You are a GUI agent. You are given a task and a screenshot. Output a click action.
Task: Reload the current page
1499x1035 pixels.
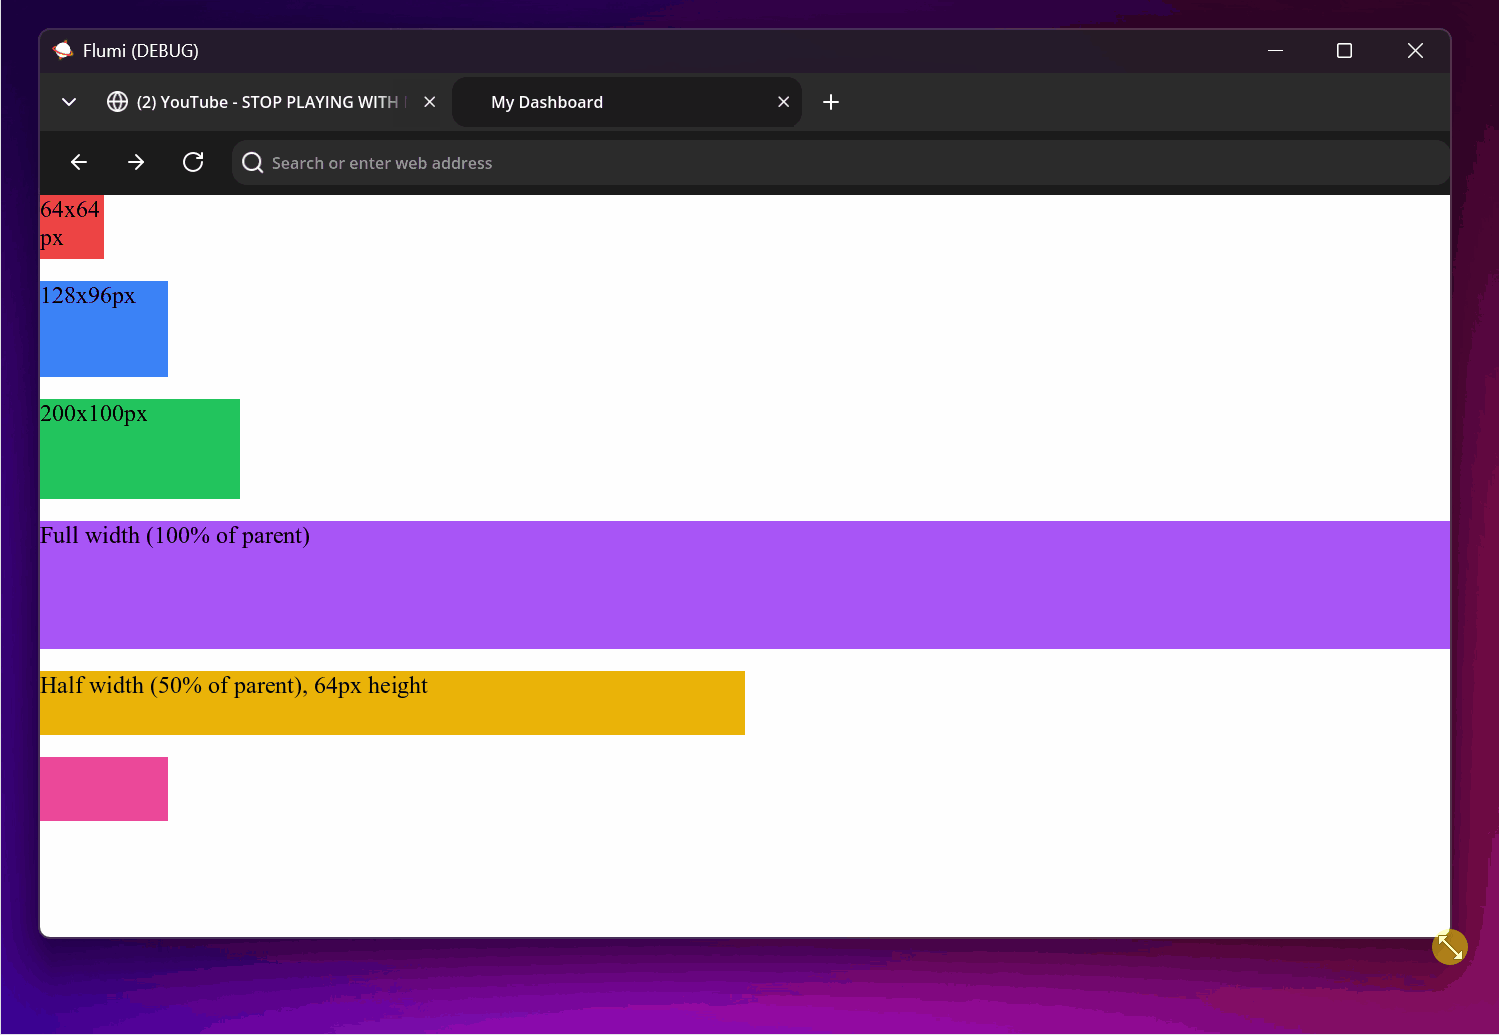(193, 162)
